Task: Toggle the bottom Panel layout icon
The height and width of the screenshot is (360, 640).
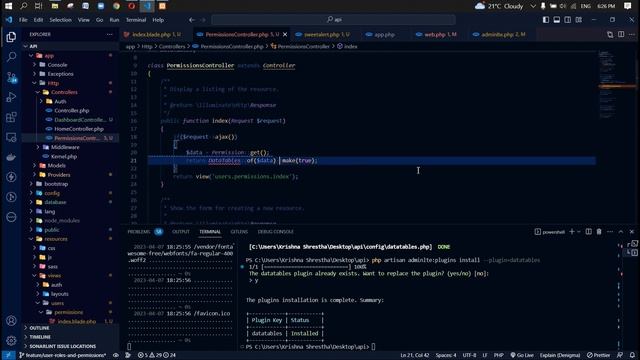Action: pyautogui.click(x=557, y=20)
